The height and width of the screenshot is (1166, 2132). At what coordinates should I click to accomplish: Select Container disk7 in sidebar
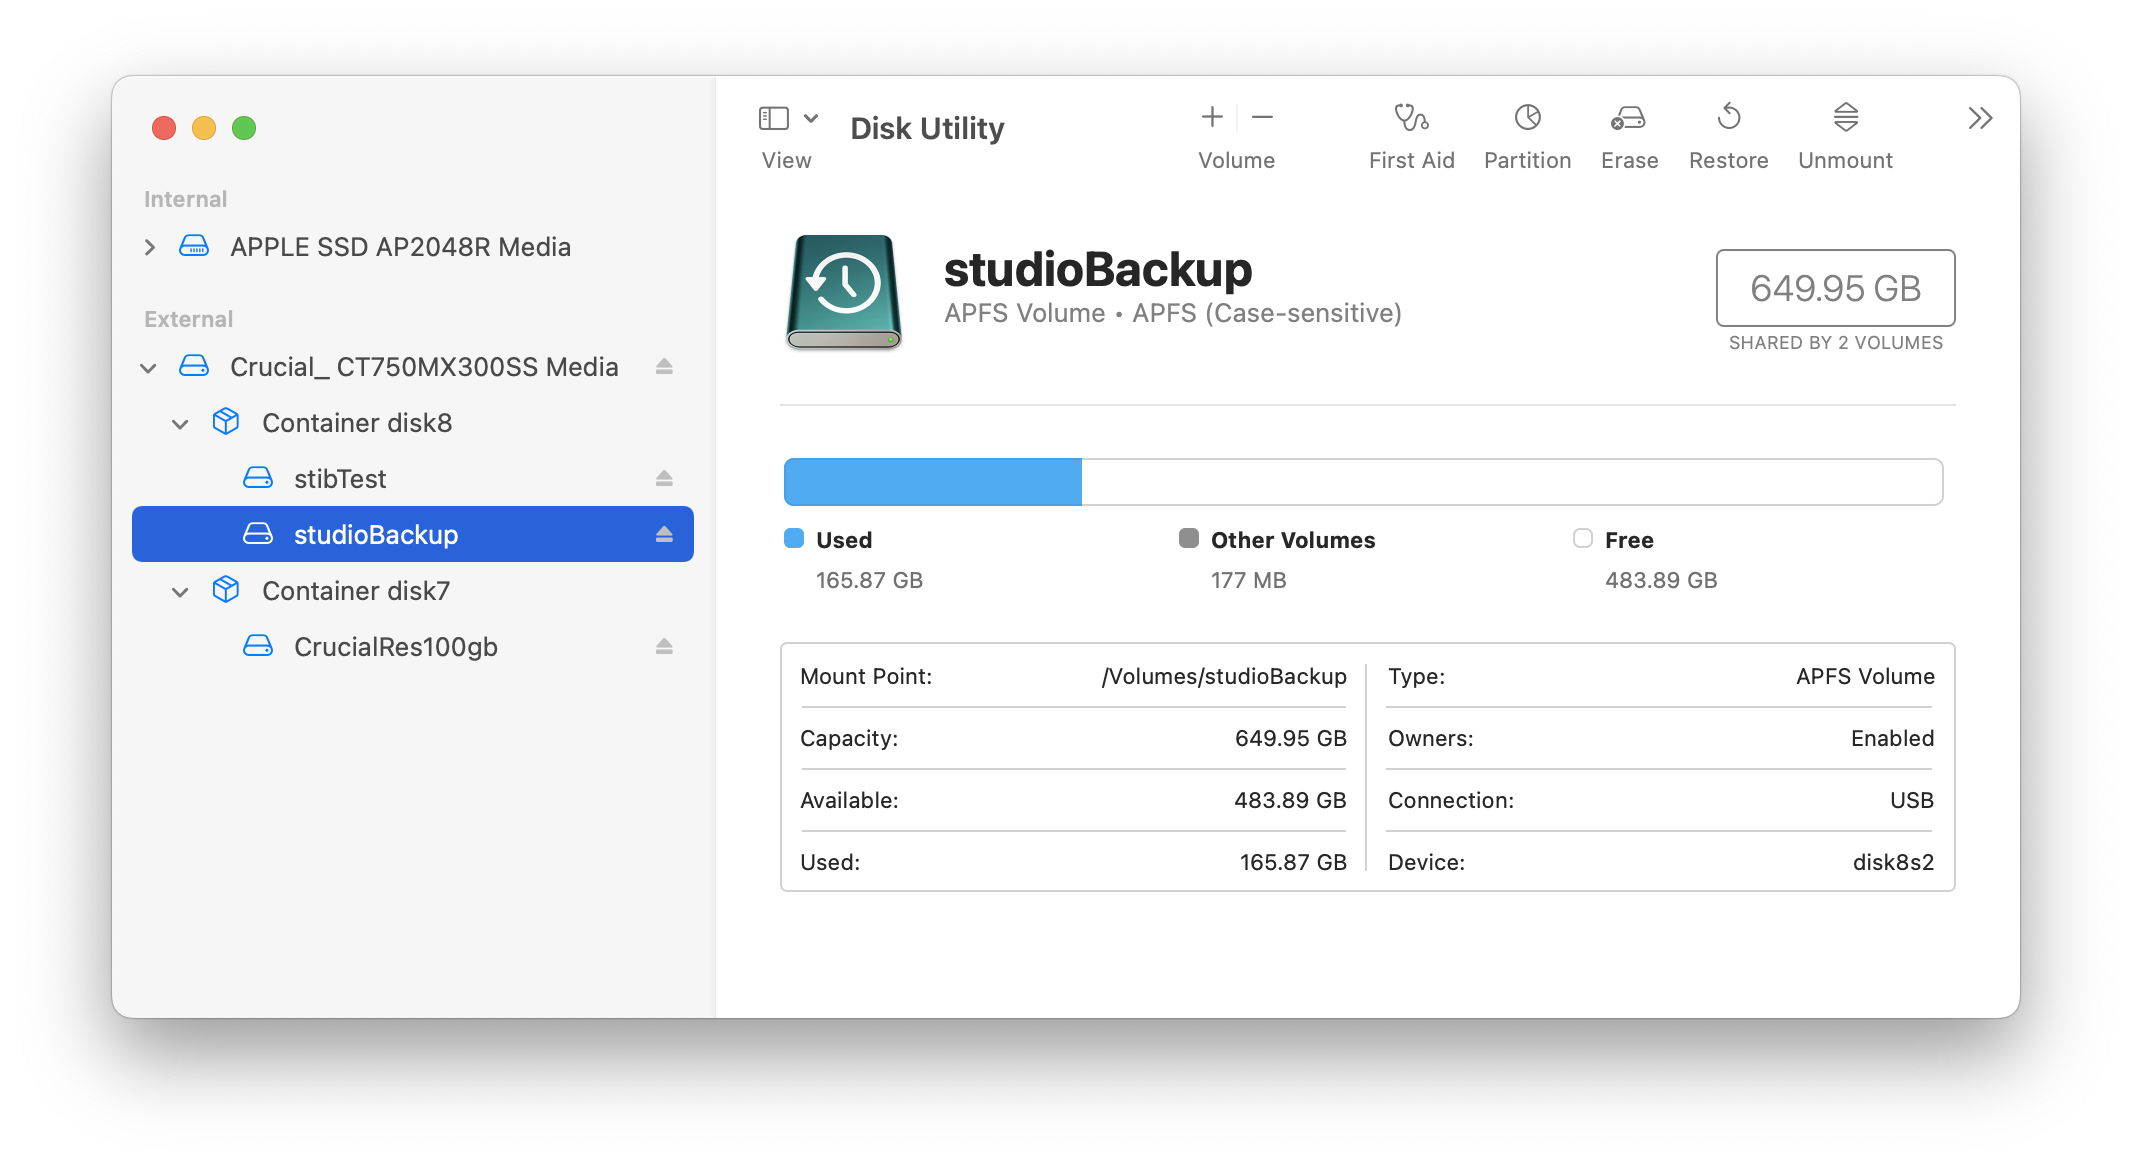tap(356, 590)
